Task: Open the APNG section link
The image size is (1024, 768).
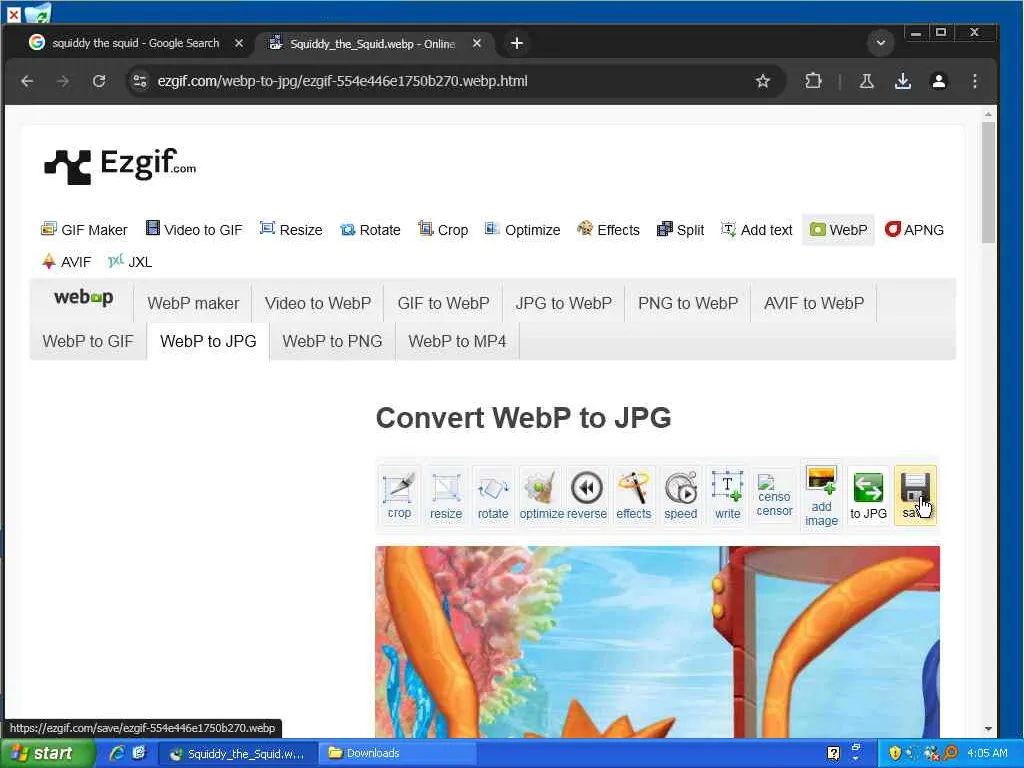Action: pos(914,230)
